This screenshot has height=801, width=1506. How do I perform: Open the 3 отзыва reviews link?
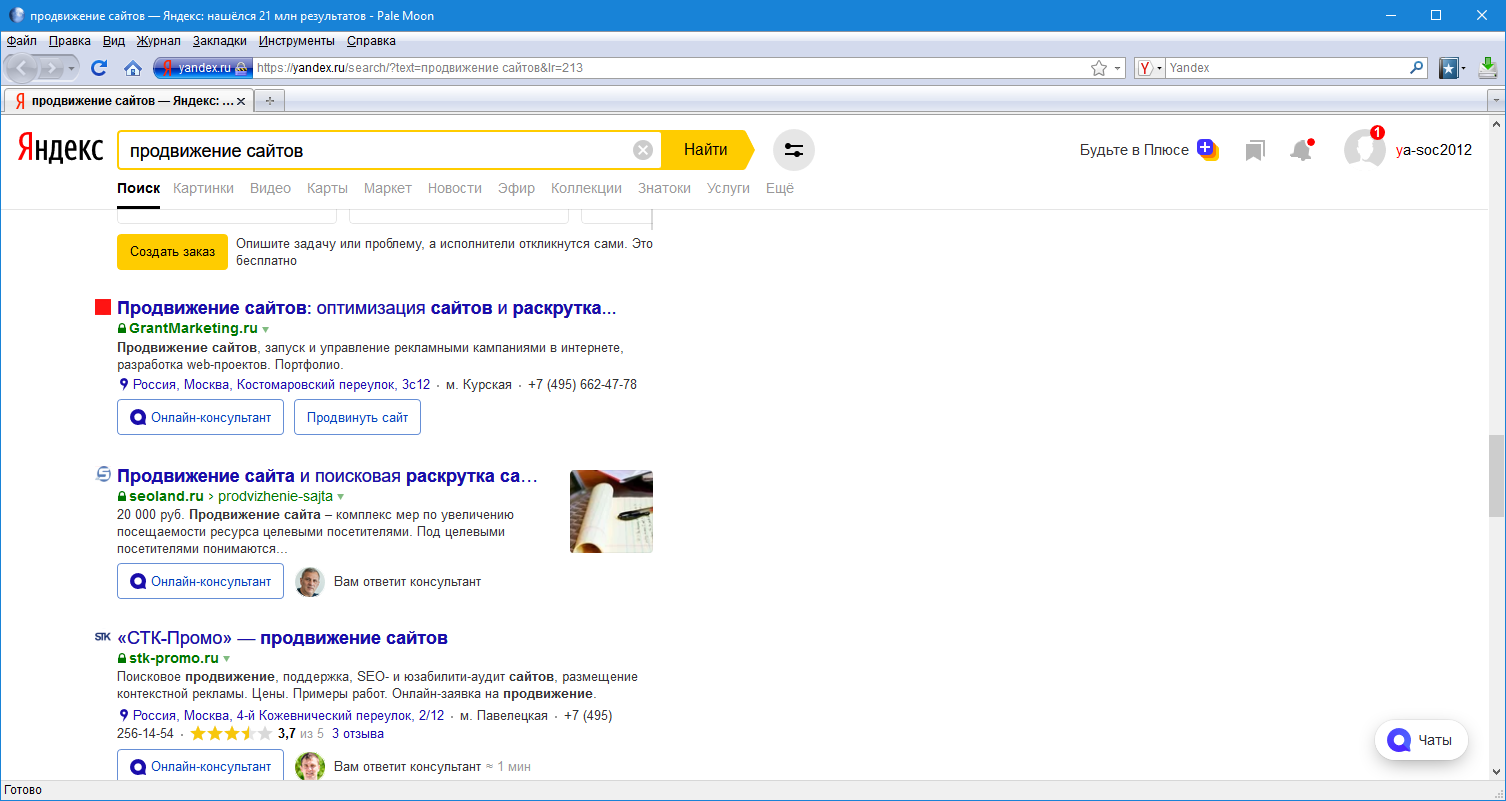[x=358, y=734]
